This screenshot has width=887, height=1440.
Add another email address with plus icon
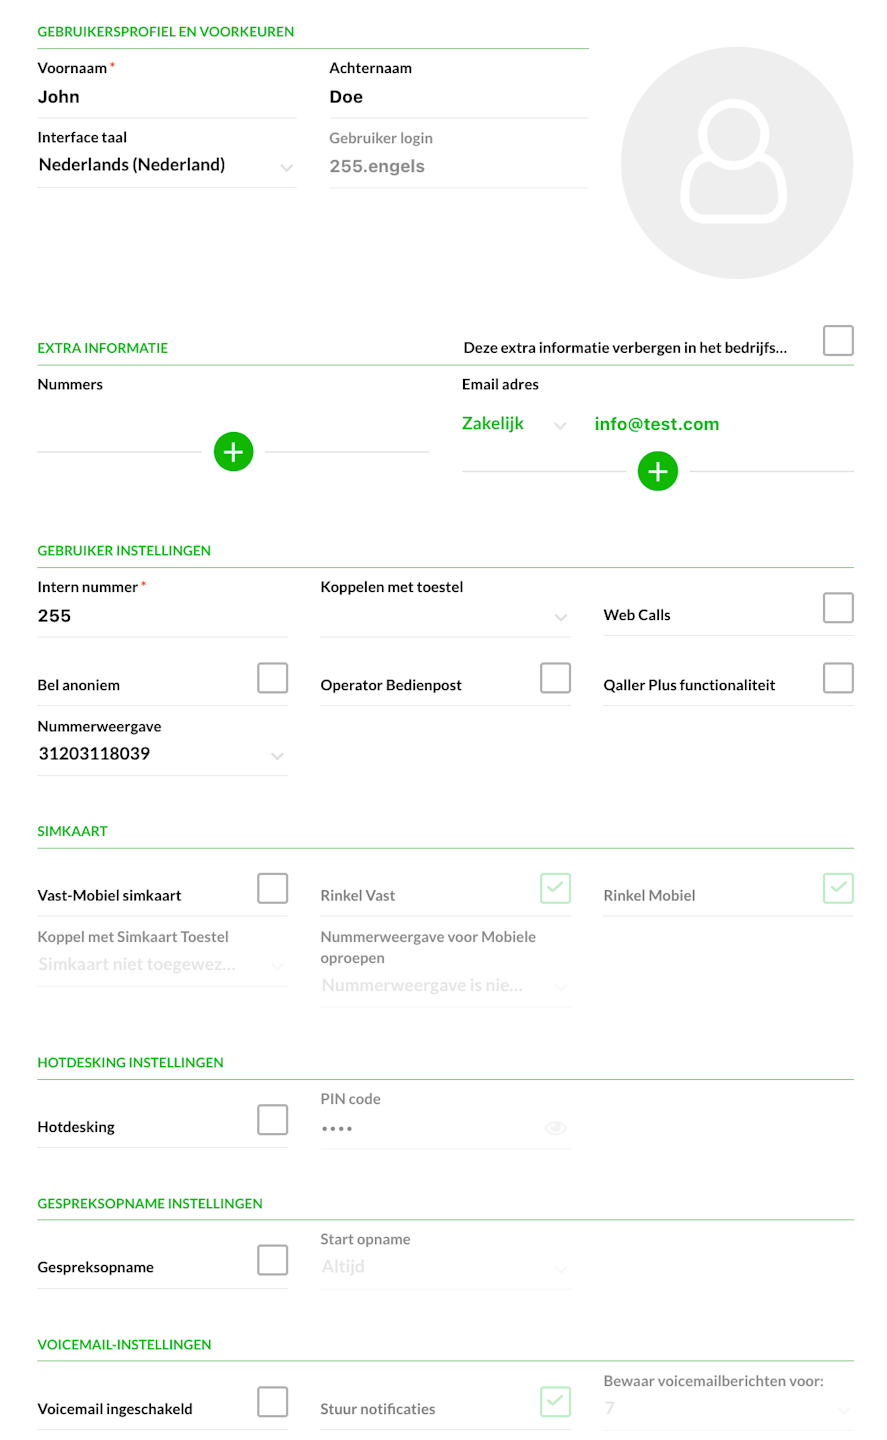657,471
